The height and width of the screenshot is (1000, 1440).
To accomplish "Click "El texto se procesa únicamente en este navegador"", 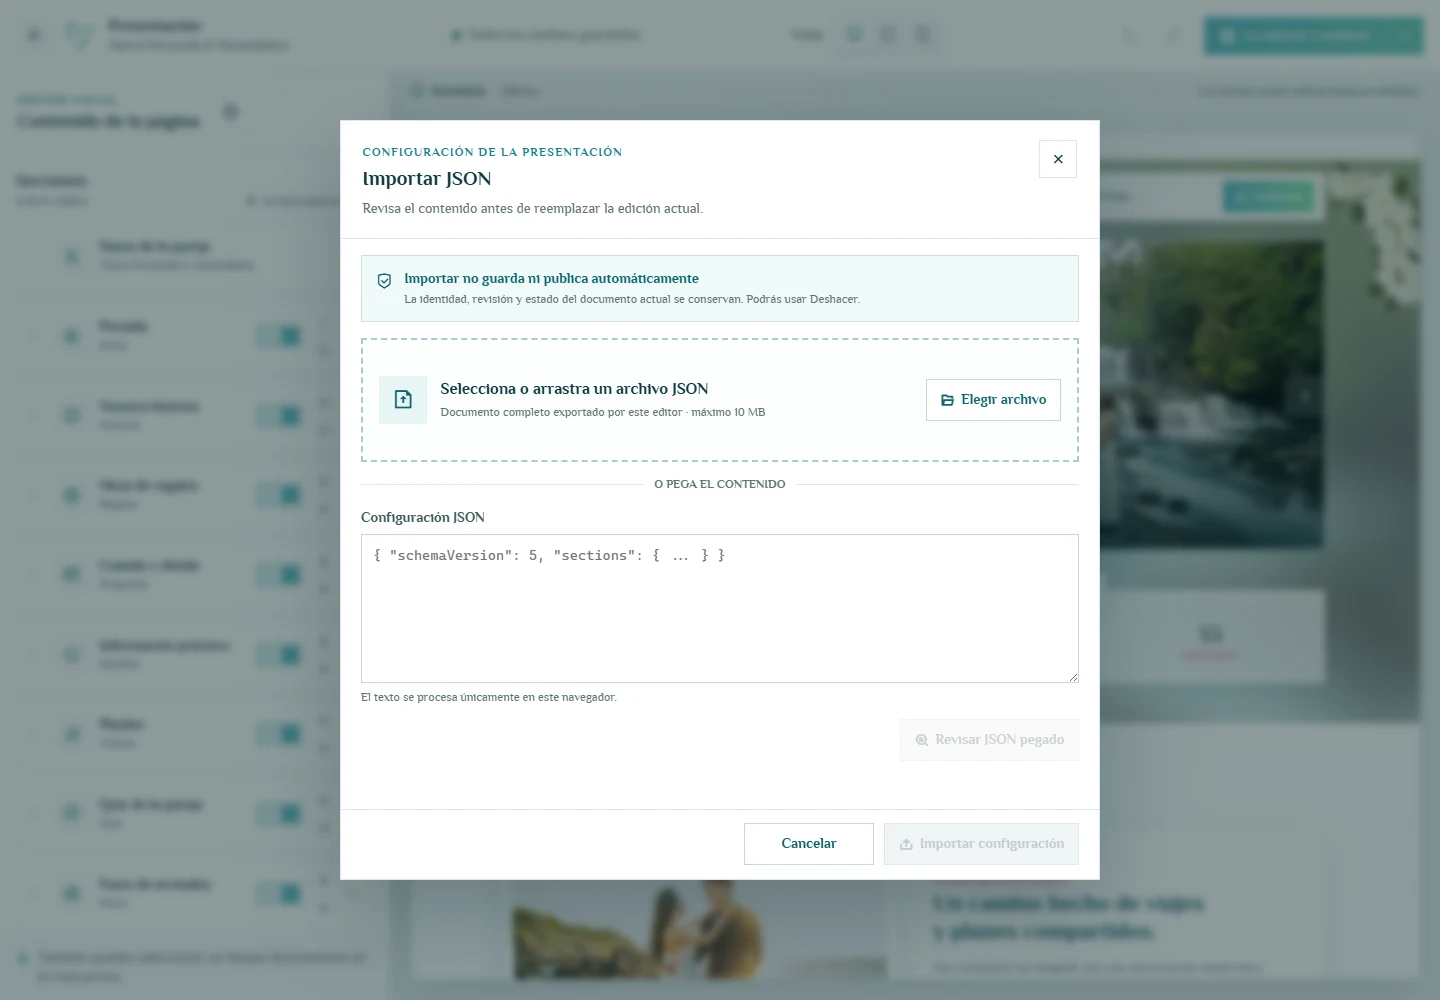I will pos(489,697).
